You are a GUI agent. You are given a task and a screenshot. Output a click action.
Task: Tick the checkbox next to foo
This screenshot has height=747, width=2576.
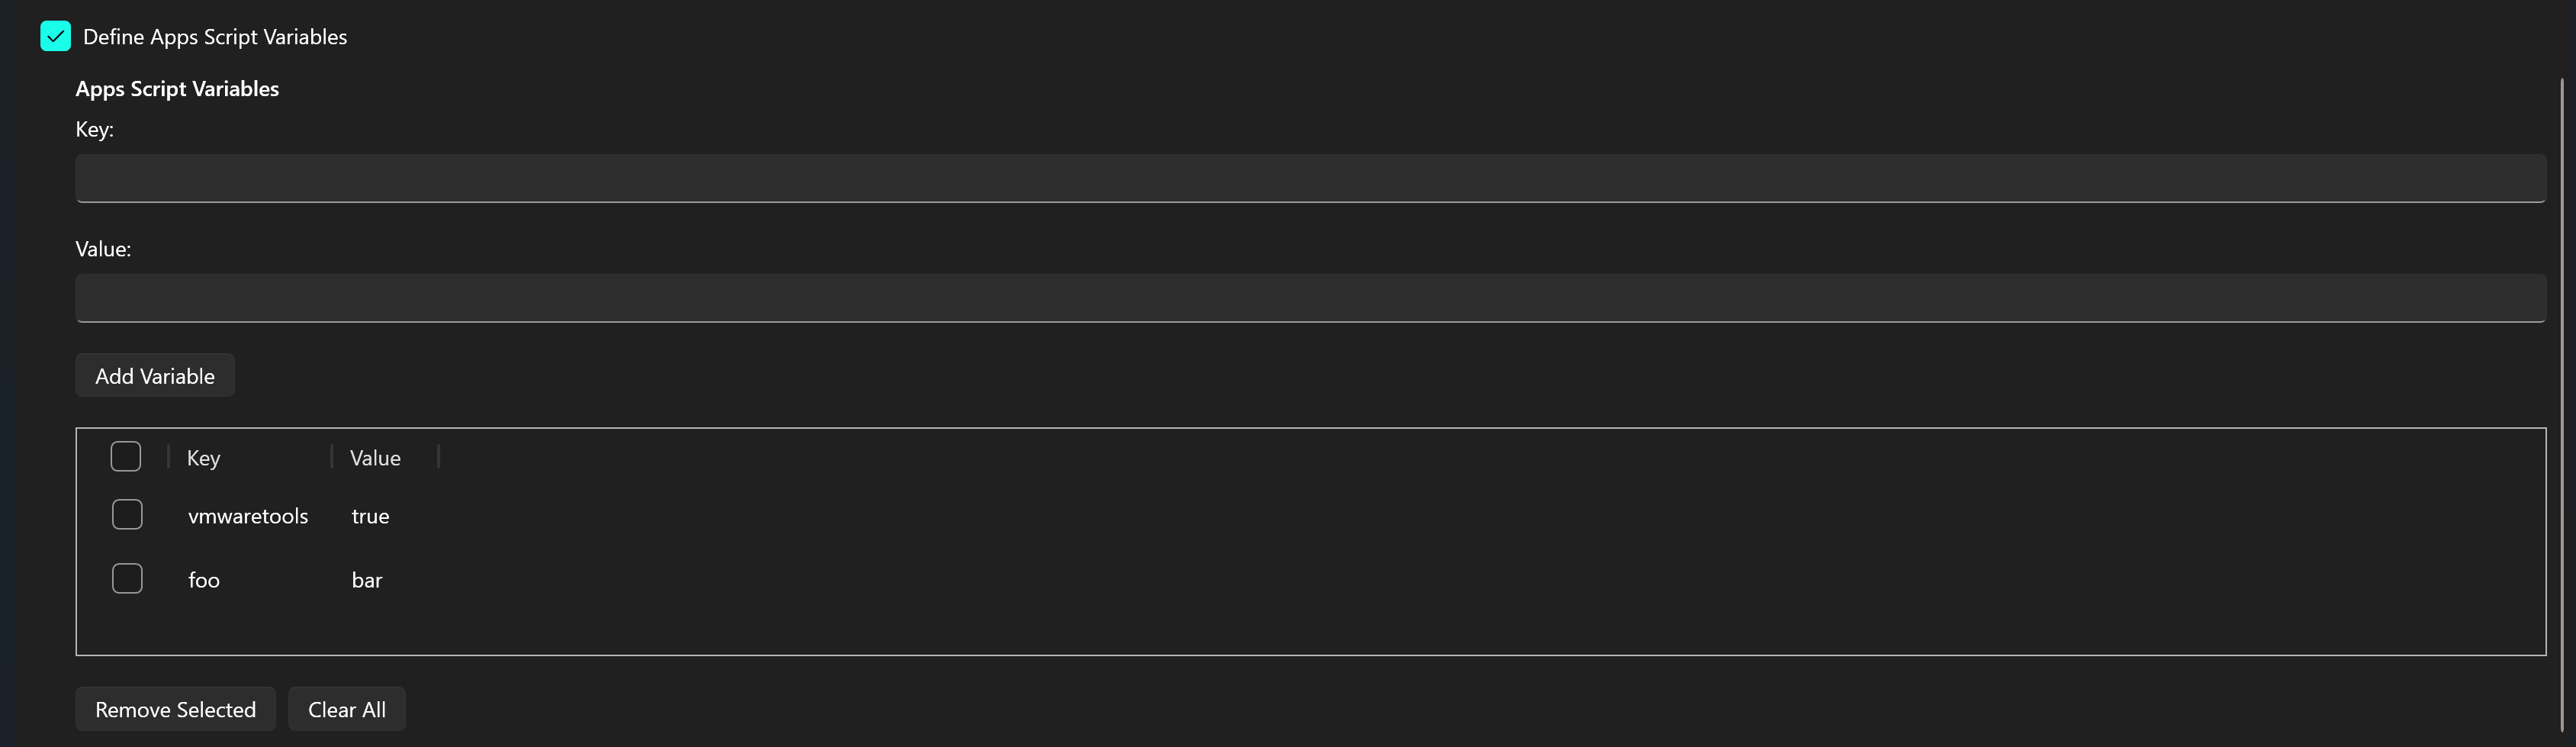point(126,578)
